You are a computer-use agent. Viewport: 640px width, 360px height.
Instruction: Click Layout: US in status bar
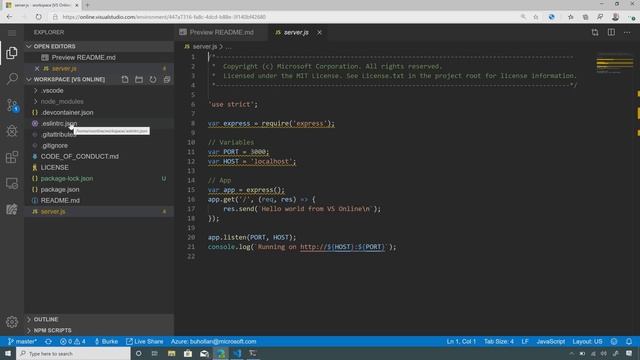tap(587, 342)
